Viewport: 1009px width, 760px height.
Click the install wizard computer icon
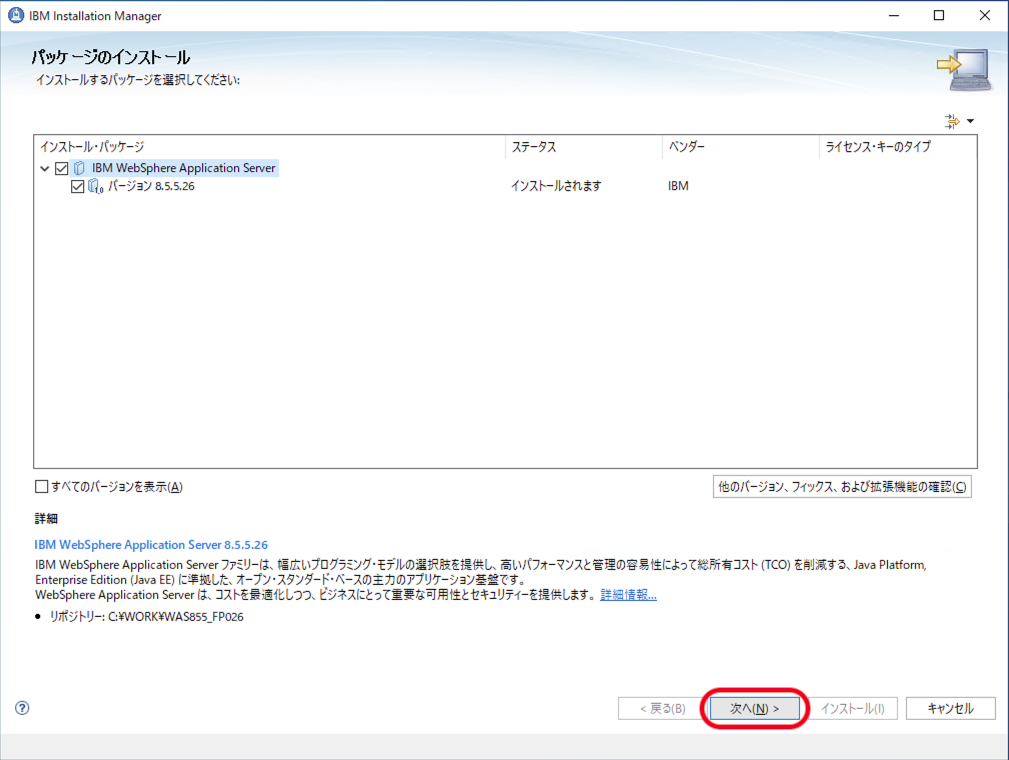point(963,70)
